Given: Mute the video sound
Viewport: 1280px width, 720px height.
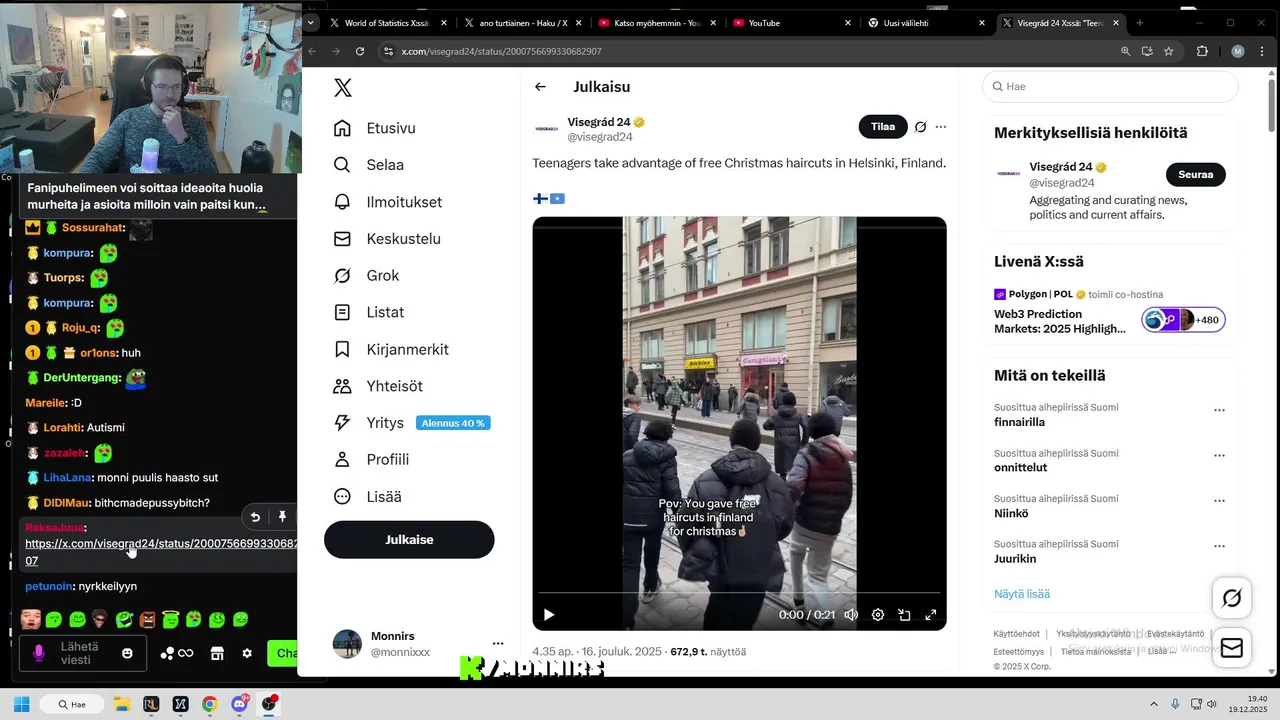Looking at the screenshot, I should pos(851,615).
